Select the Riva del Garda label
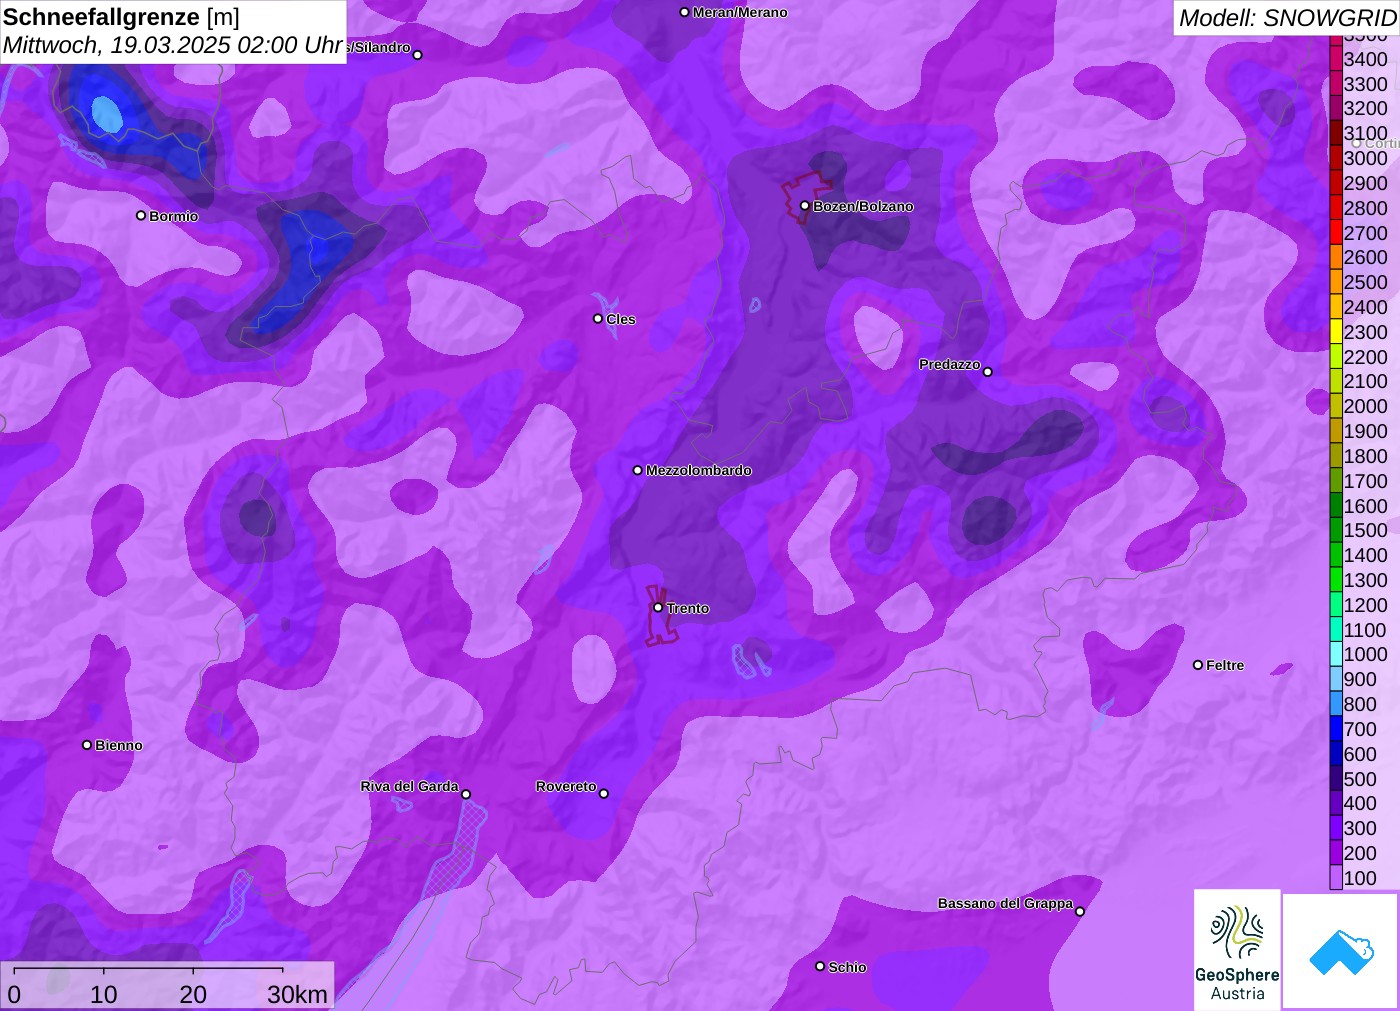 409,786
